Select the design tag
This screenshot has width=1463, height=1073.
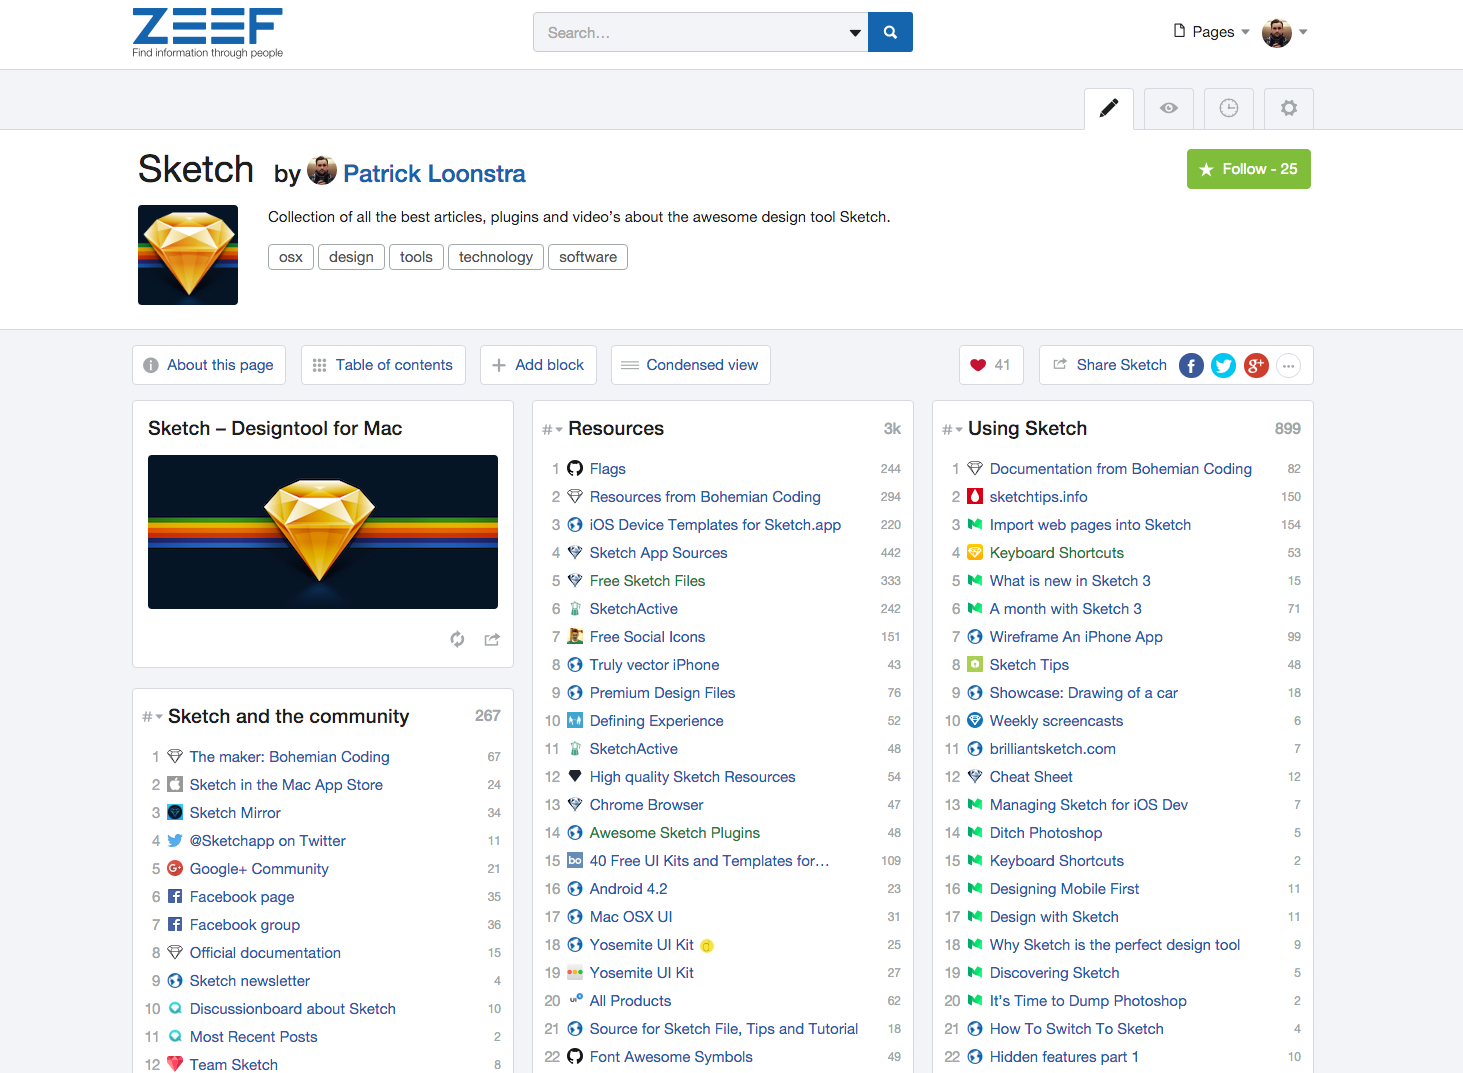351,257
